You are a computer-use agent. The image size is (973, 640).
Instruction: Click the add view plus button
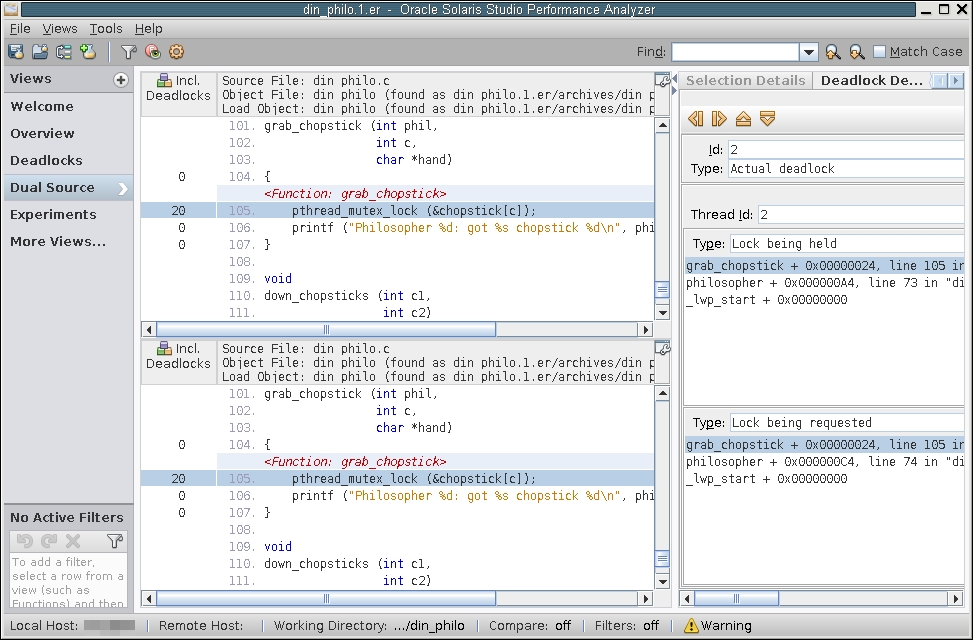[x=121, y=80]
